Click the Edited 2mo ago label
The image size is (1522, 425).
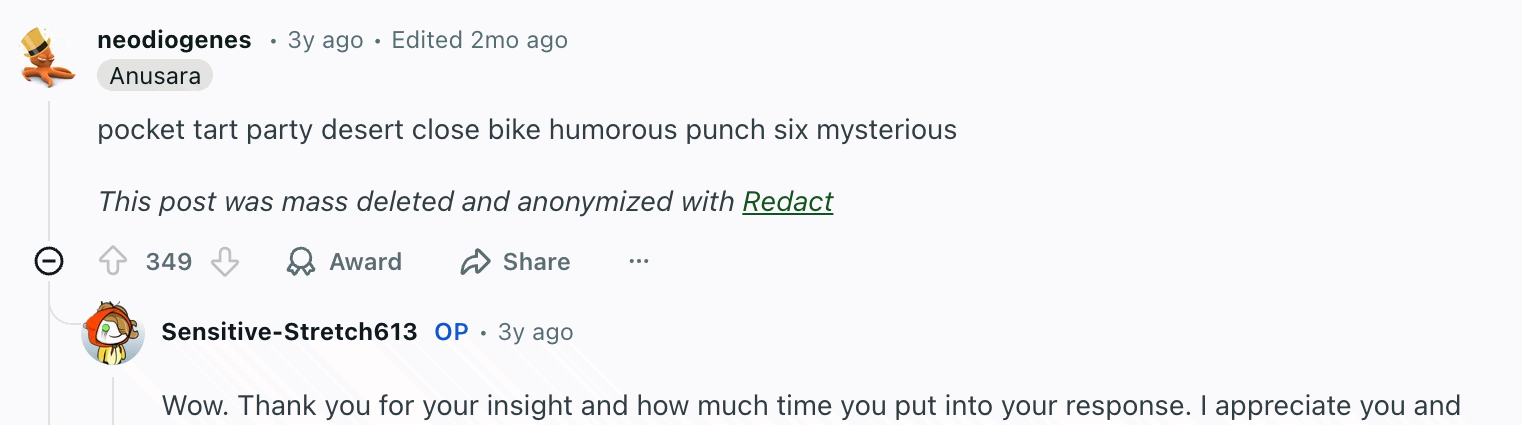click(x=479, y=40)
